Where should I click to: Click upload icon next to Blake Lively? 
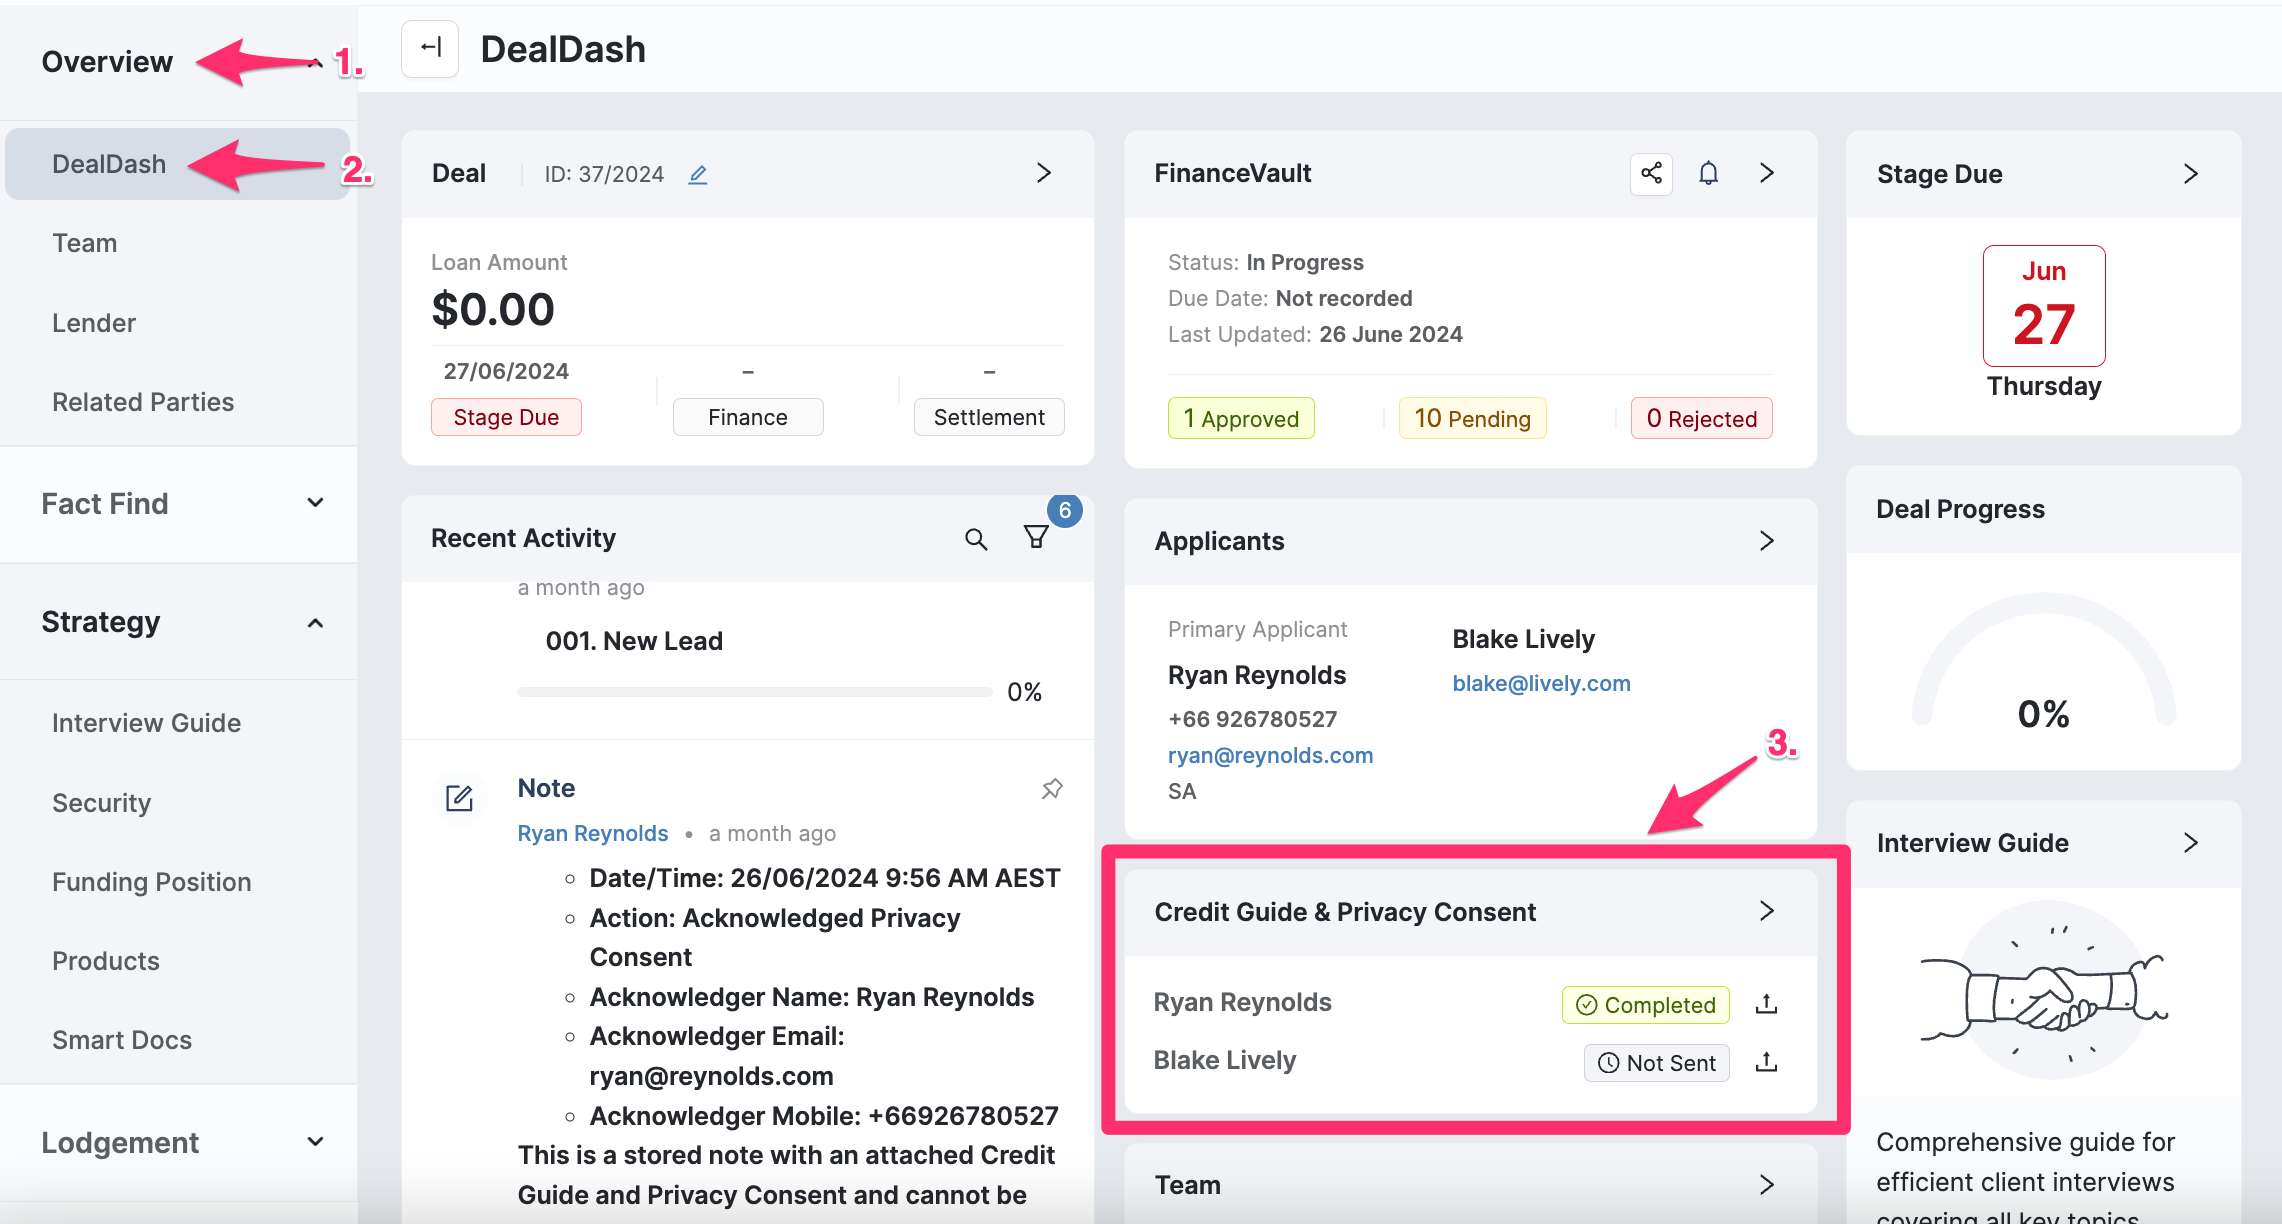point(1766,1062)
